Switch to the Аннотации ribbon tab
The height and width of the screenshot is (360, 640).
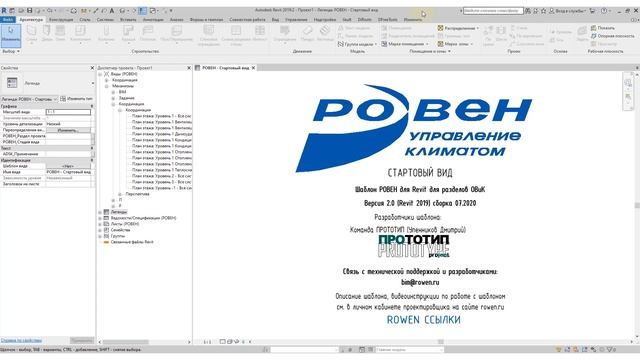(153, 19)
